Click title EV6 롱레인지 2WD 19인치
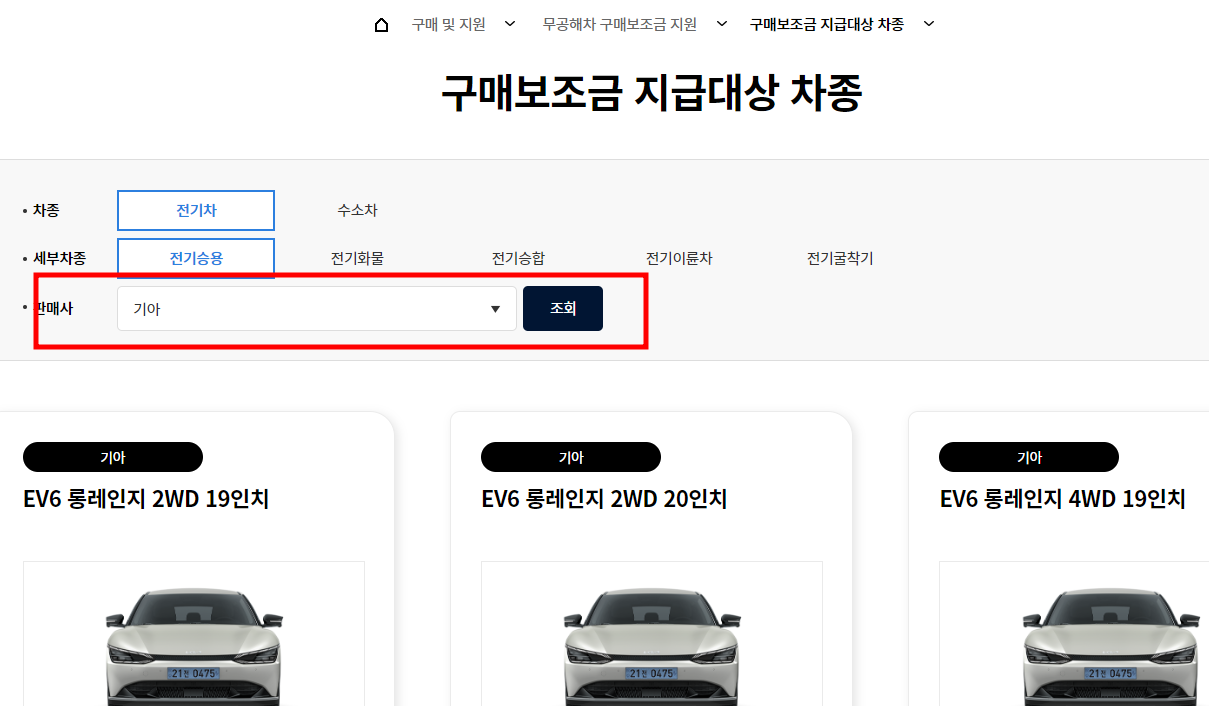1209x706 pixels. pyautogui.click(x=146, y=499)
